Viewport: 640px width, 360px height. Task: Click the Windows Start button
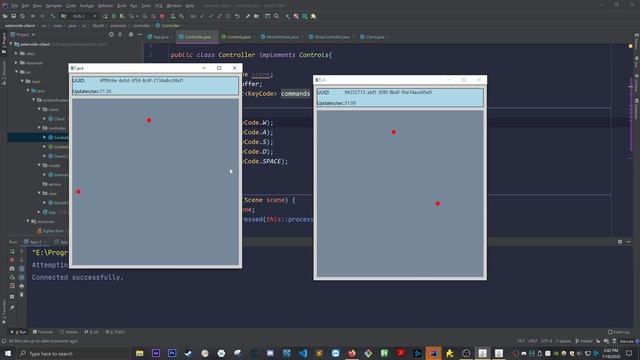click(x=8, y=353)
